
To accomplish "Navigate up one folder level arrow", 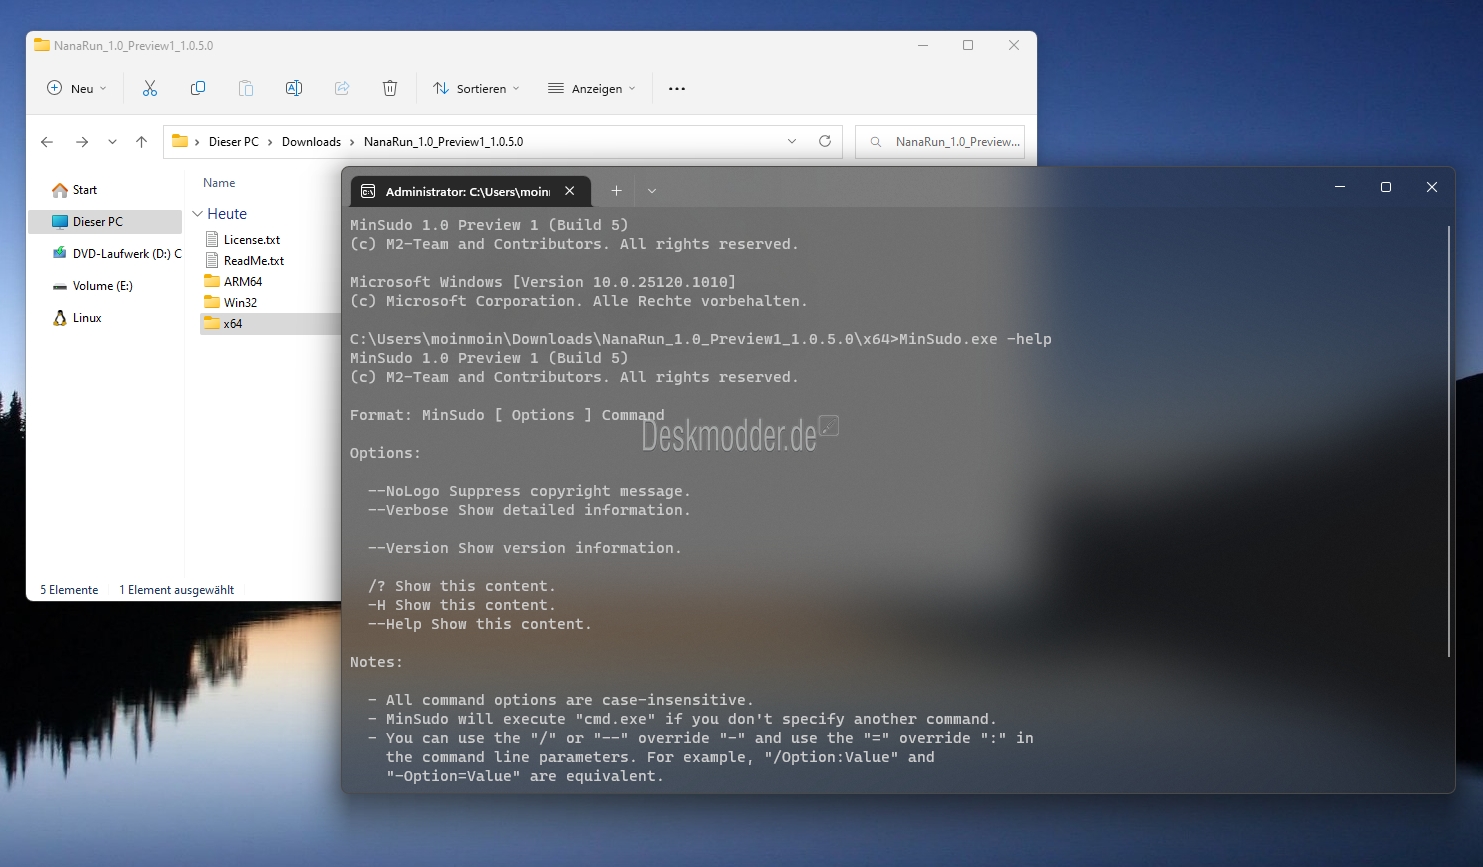I will pyautogui.click(x=142, y=142).
